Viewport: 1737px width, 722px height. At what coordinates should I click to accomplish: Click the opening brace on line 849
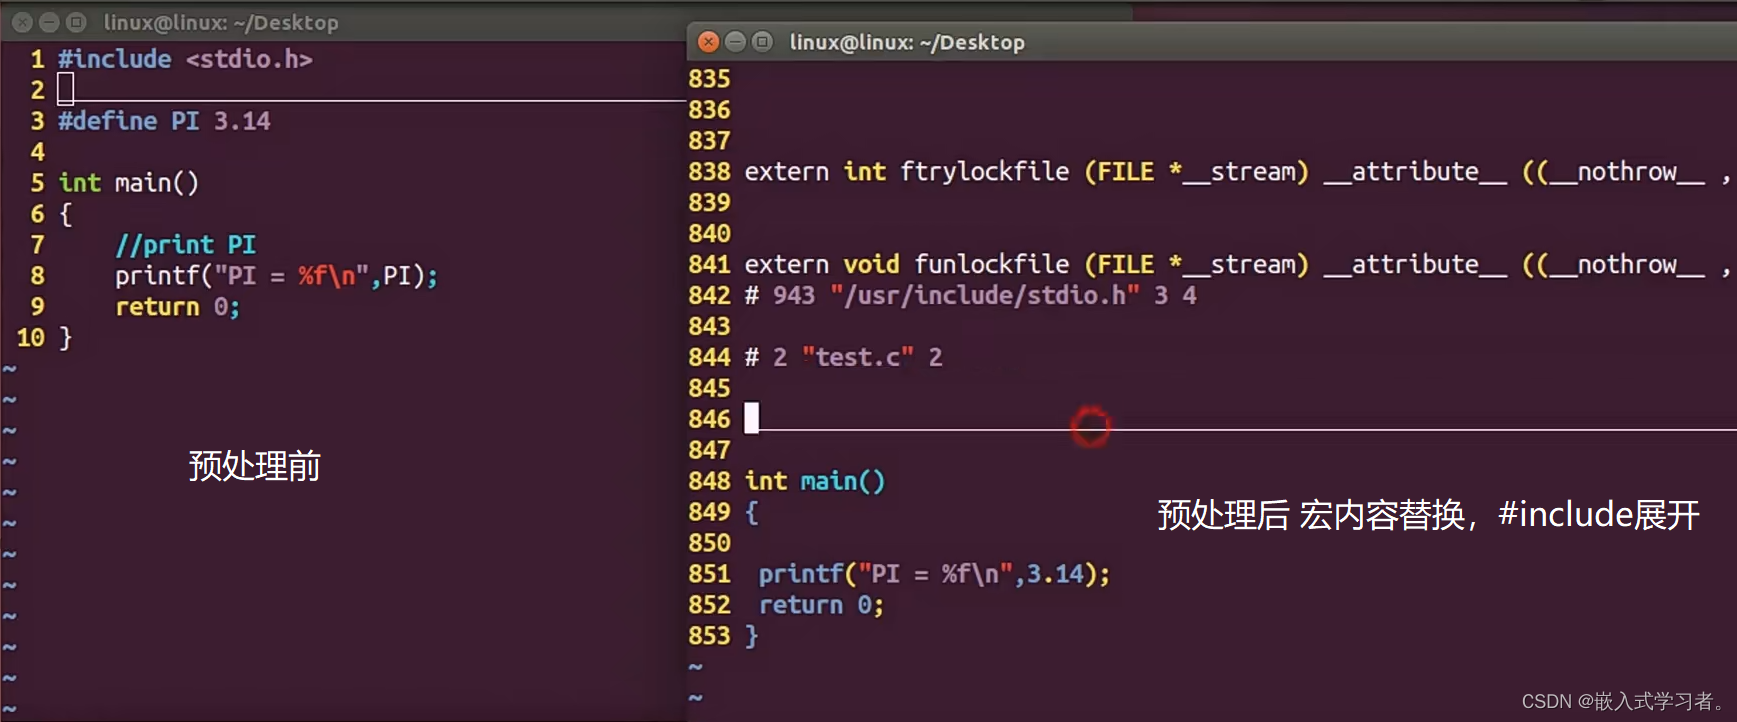click(751, 512)
